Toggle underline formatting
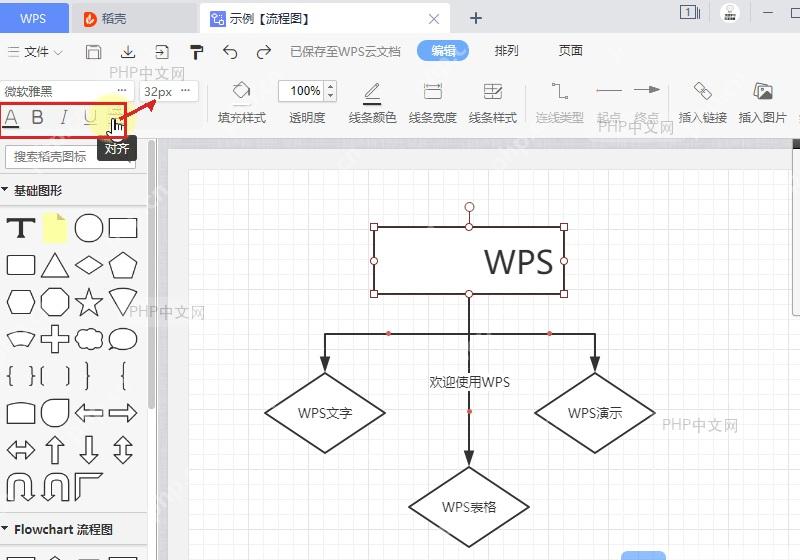 (90, 118)
